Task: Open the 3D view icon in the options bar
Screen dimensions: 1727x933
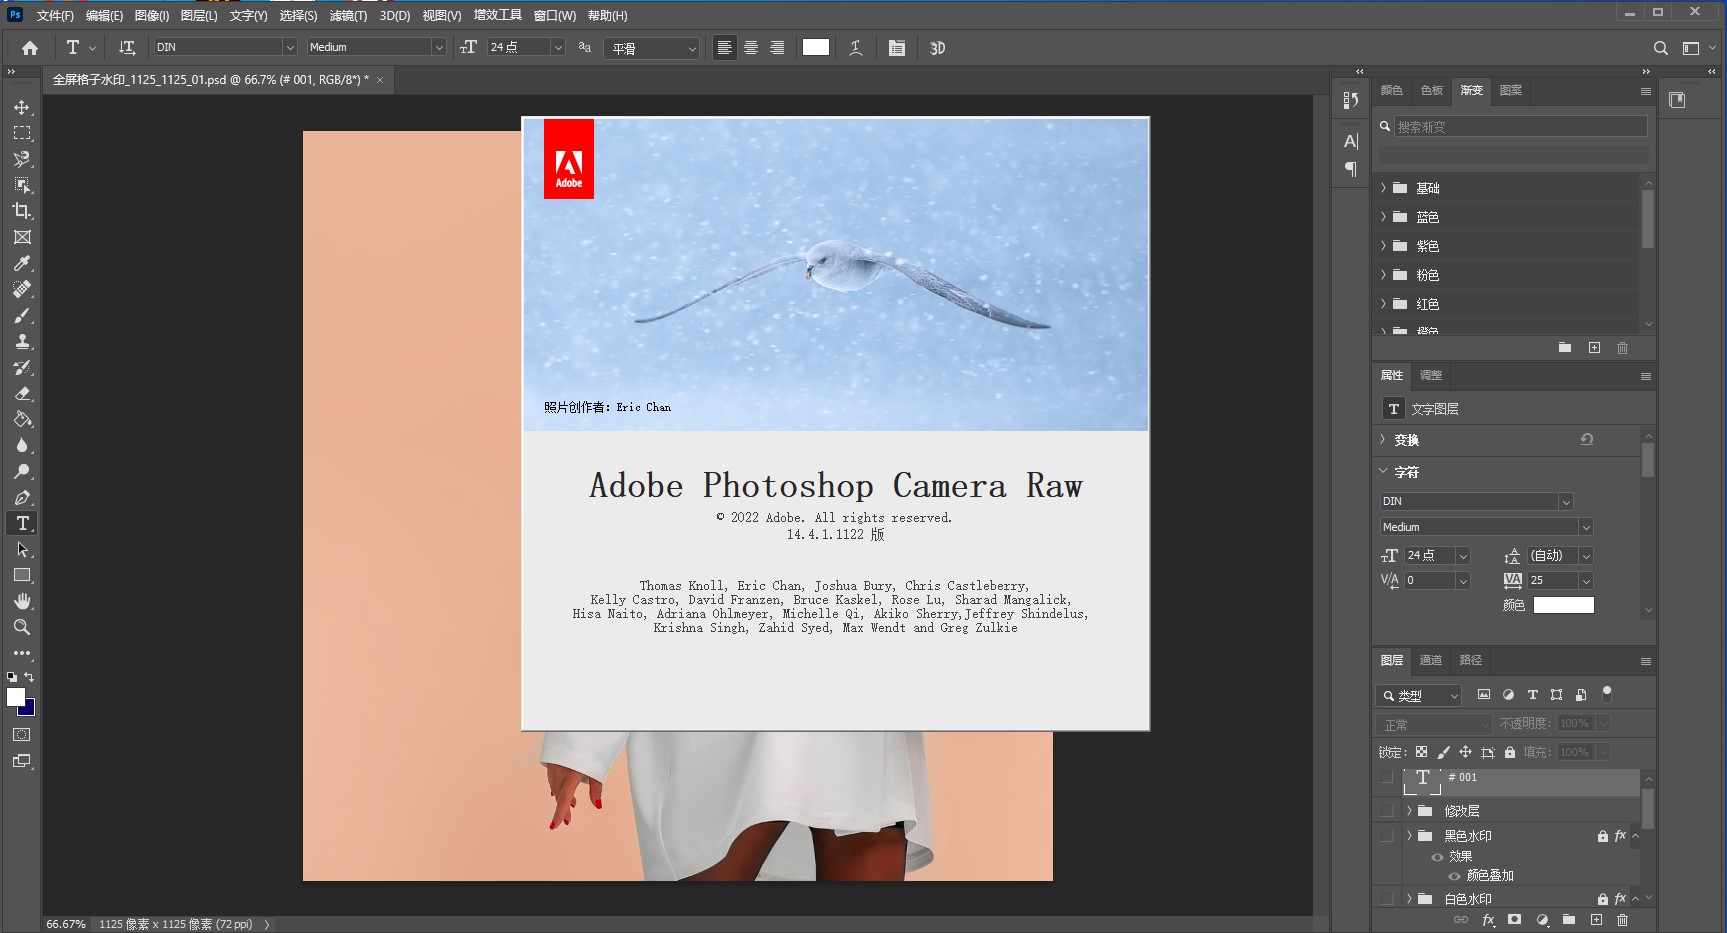Action: pyautogui.click(x=937, y=47)
